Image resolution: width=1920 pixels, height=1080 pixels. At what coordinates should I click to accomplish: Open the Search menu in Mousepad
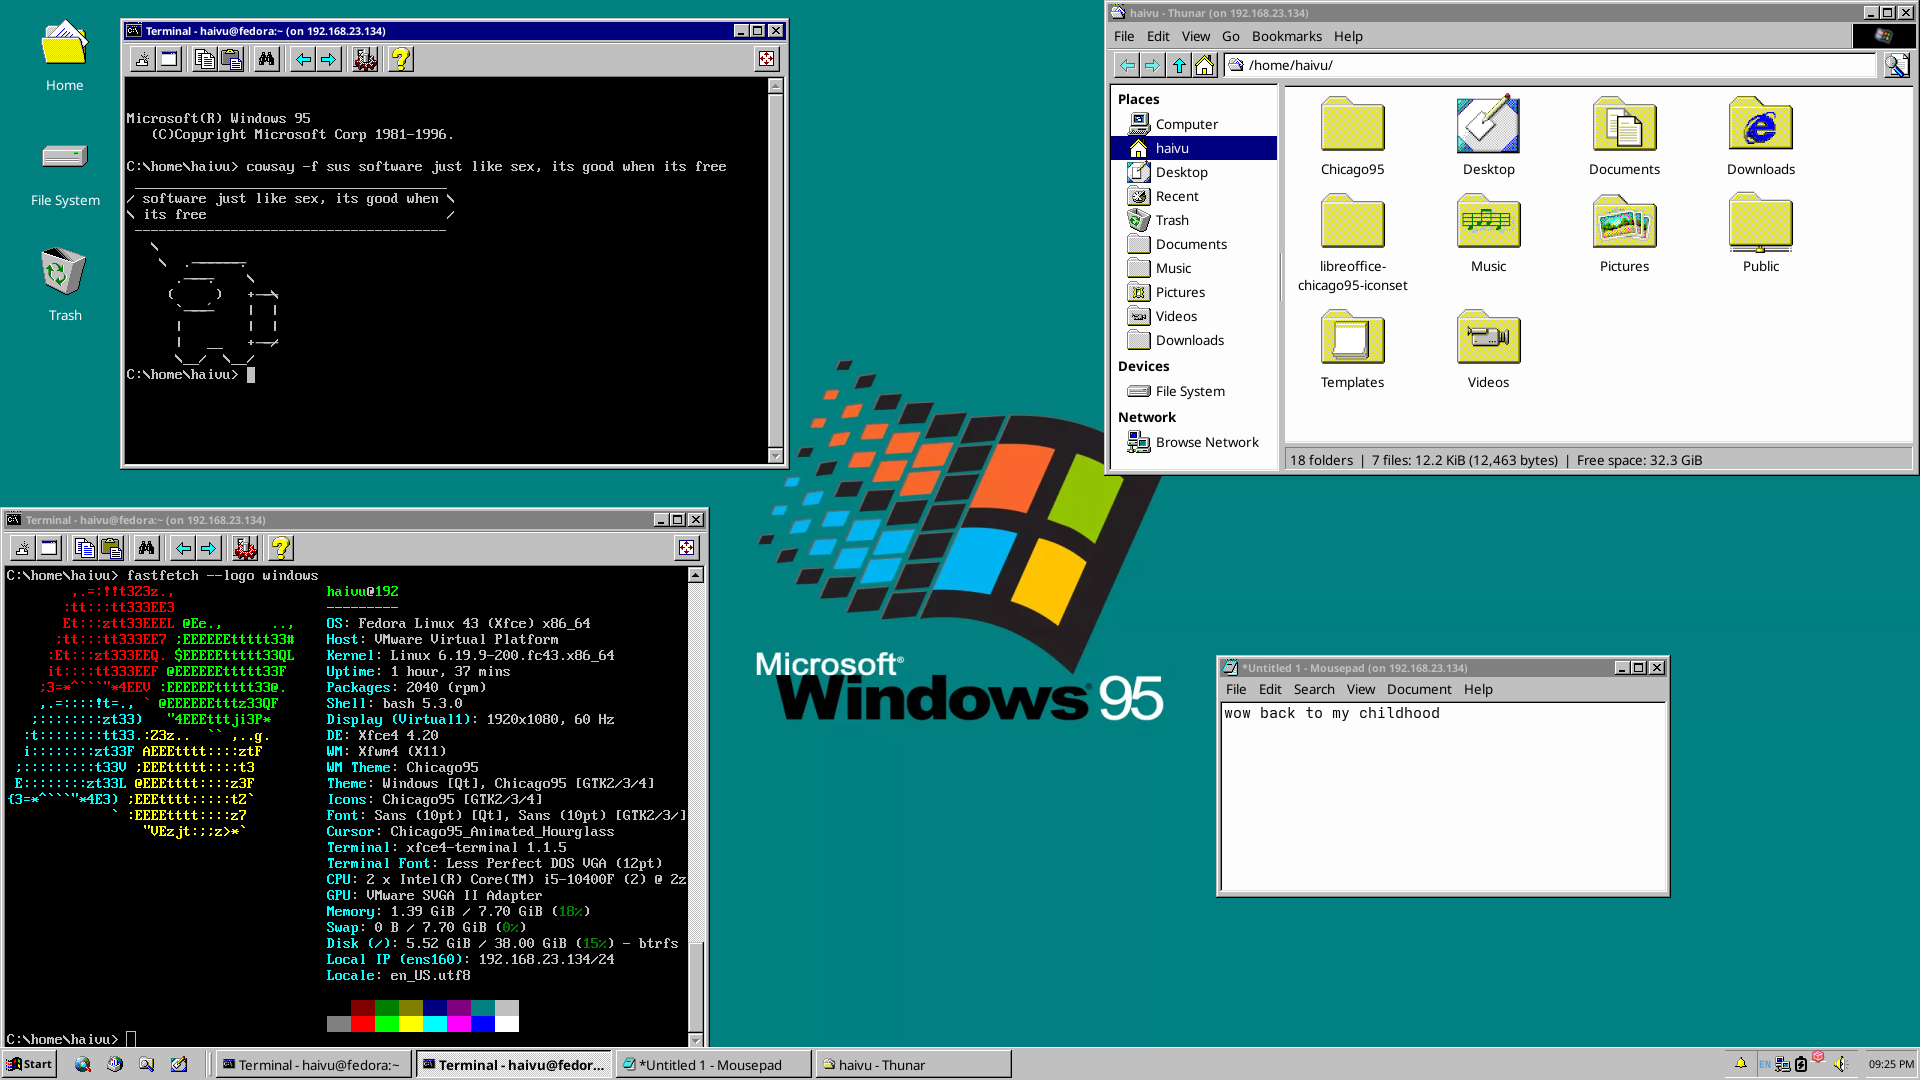pos(1314,689)
